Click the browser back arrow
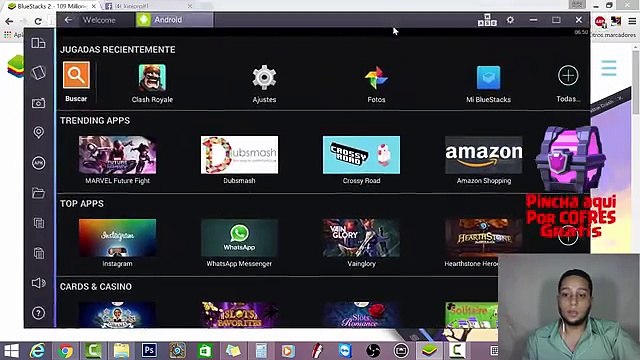Viewport: 640px width, 360px height. click(9, 21)
